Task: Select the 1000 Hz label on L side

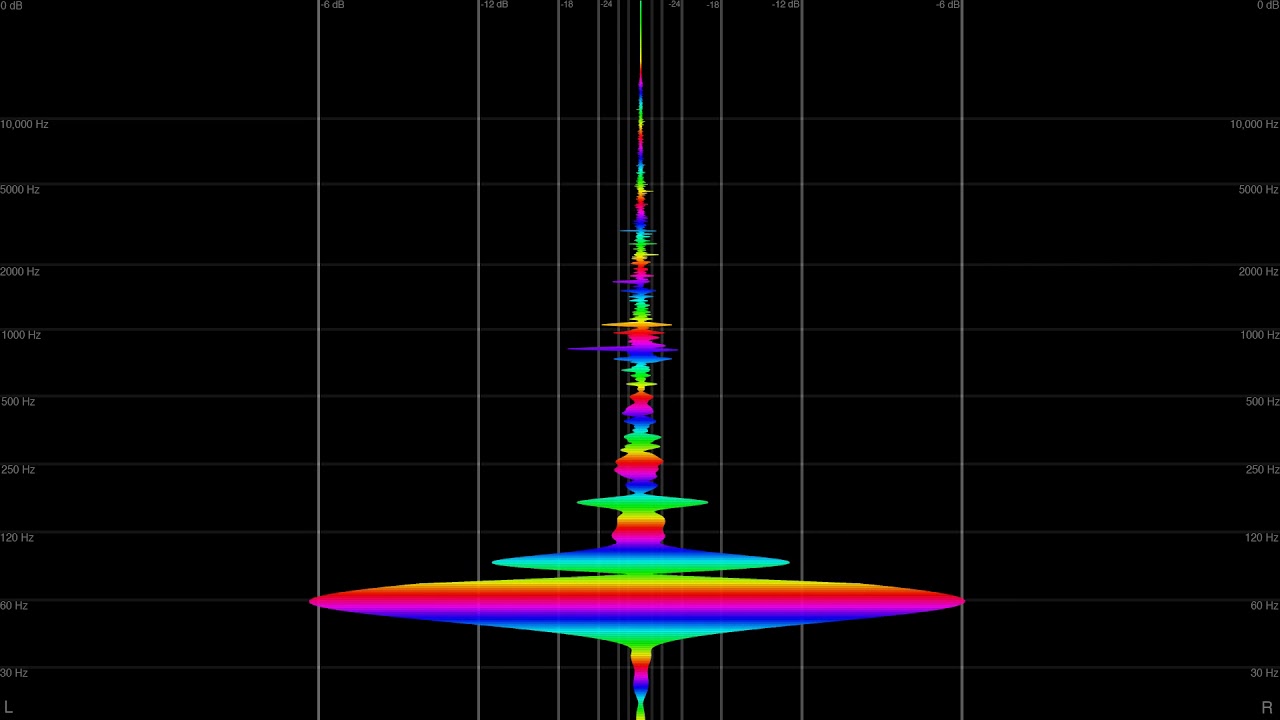Action: (x=20, y=334)
